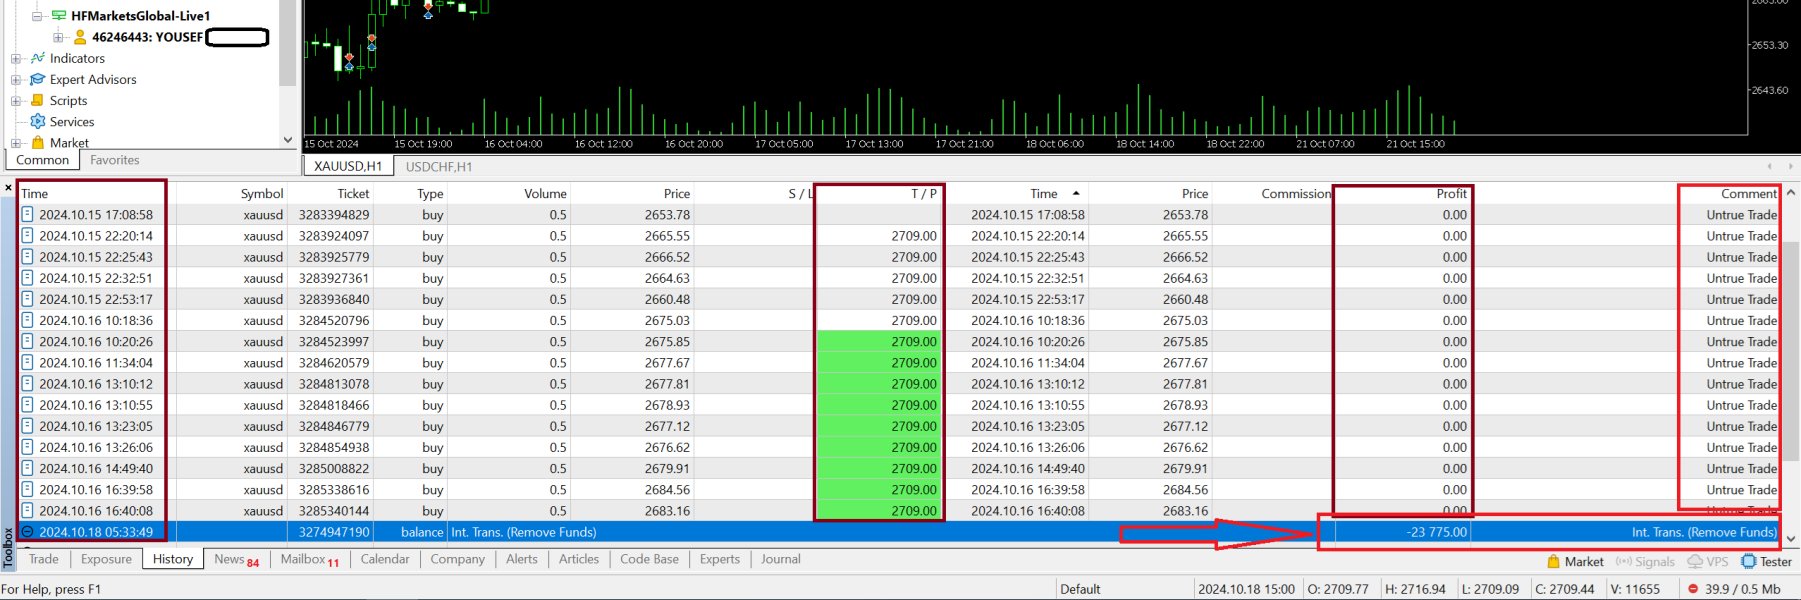Switch to Favorites tab in Navigator
The image size is (1801, 600).
(114, 160)
